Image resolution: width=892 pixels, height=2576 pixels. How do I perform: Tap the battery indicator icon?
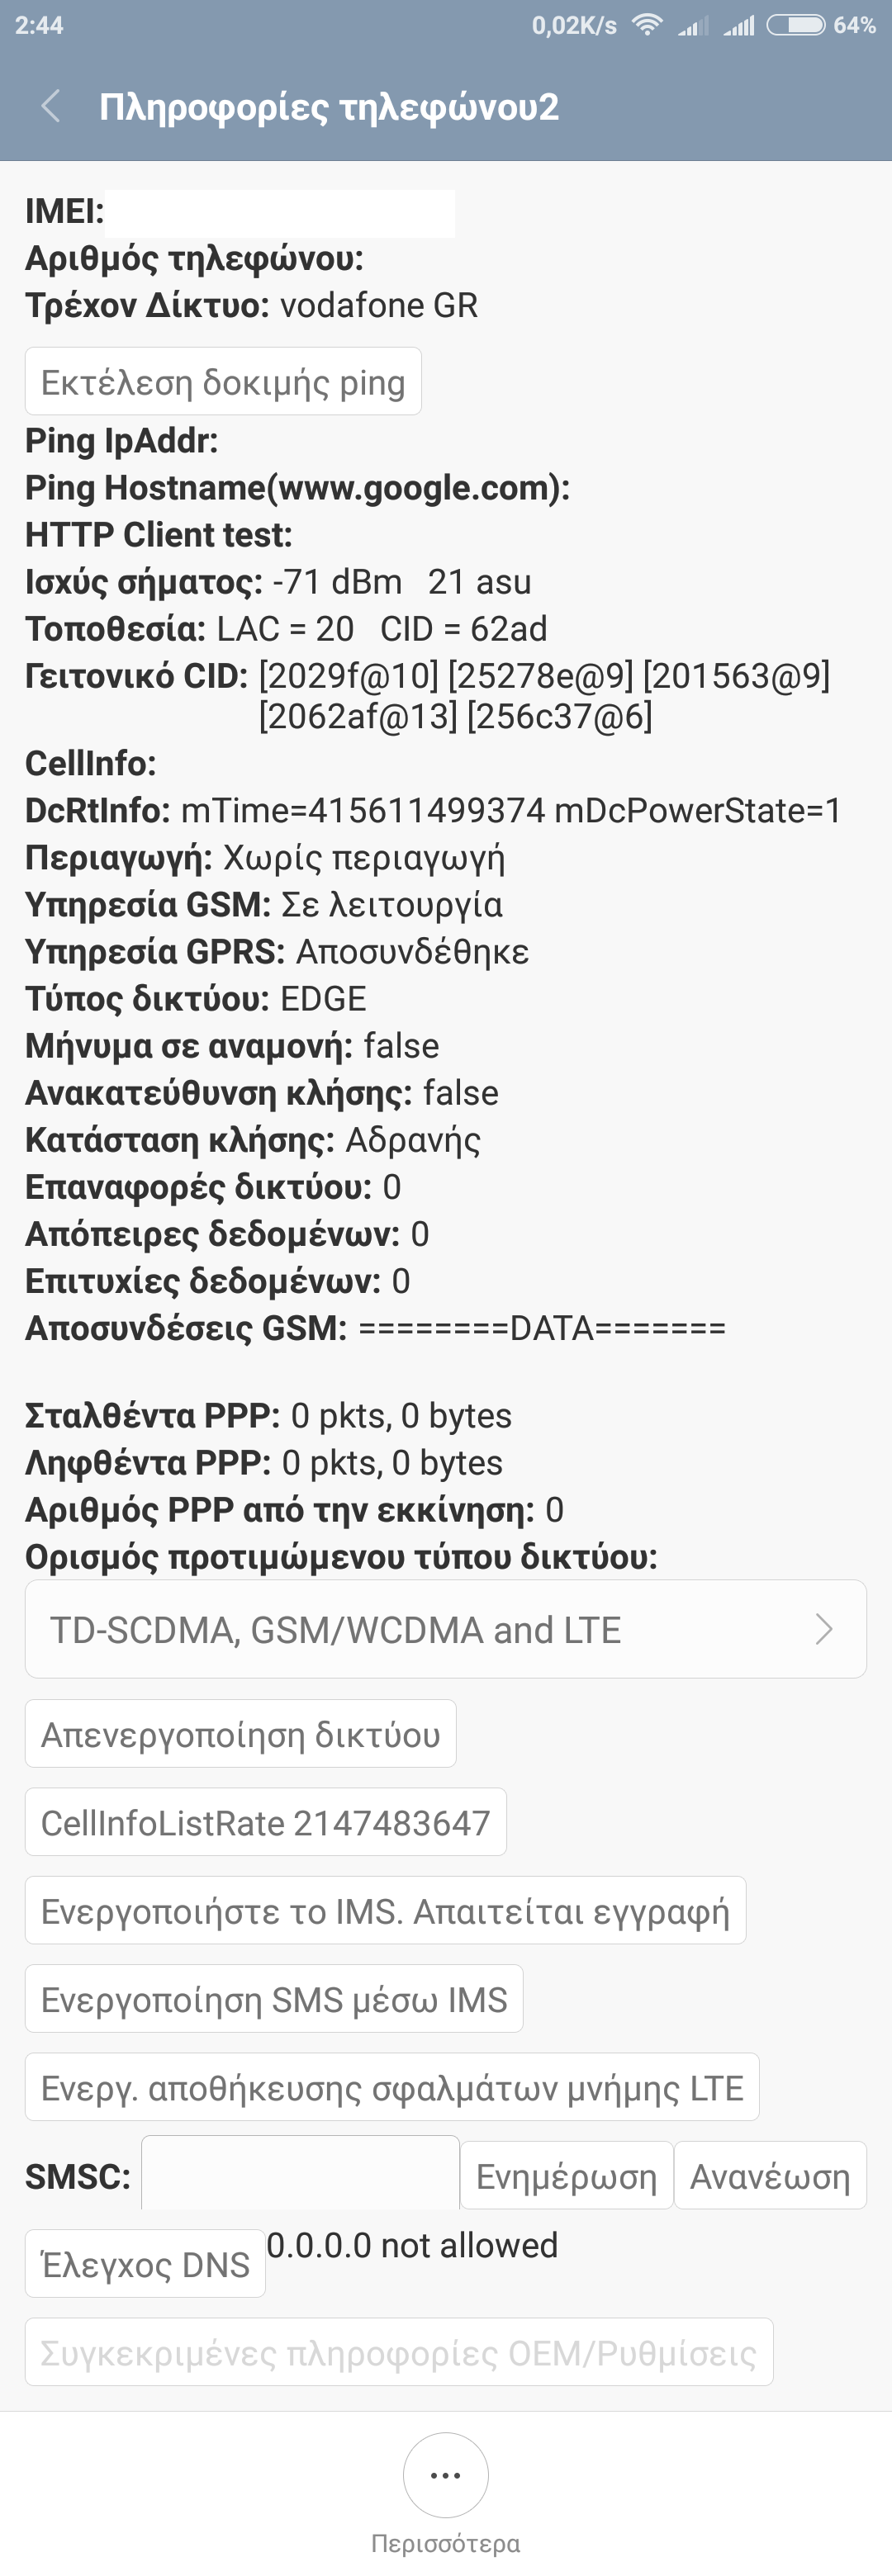click(796, 25)
